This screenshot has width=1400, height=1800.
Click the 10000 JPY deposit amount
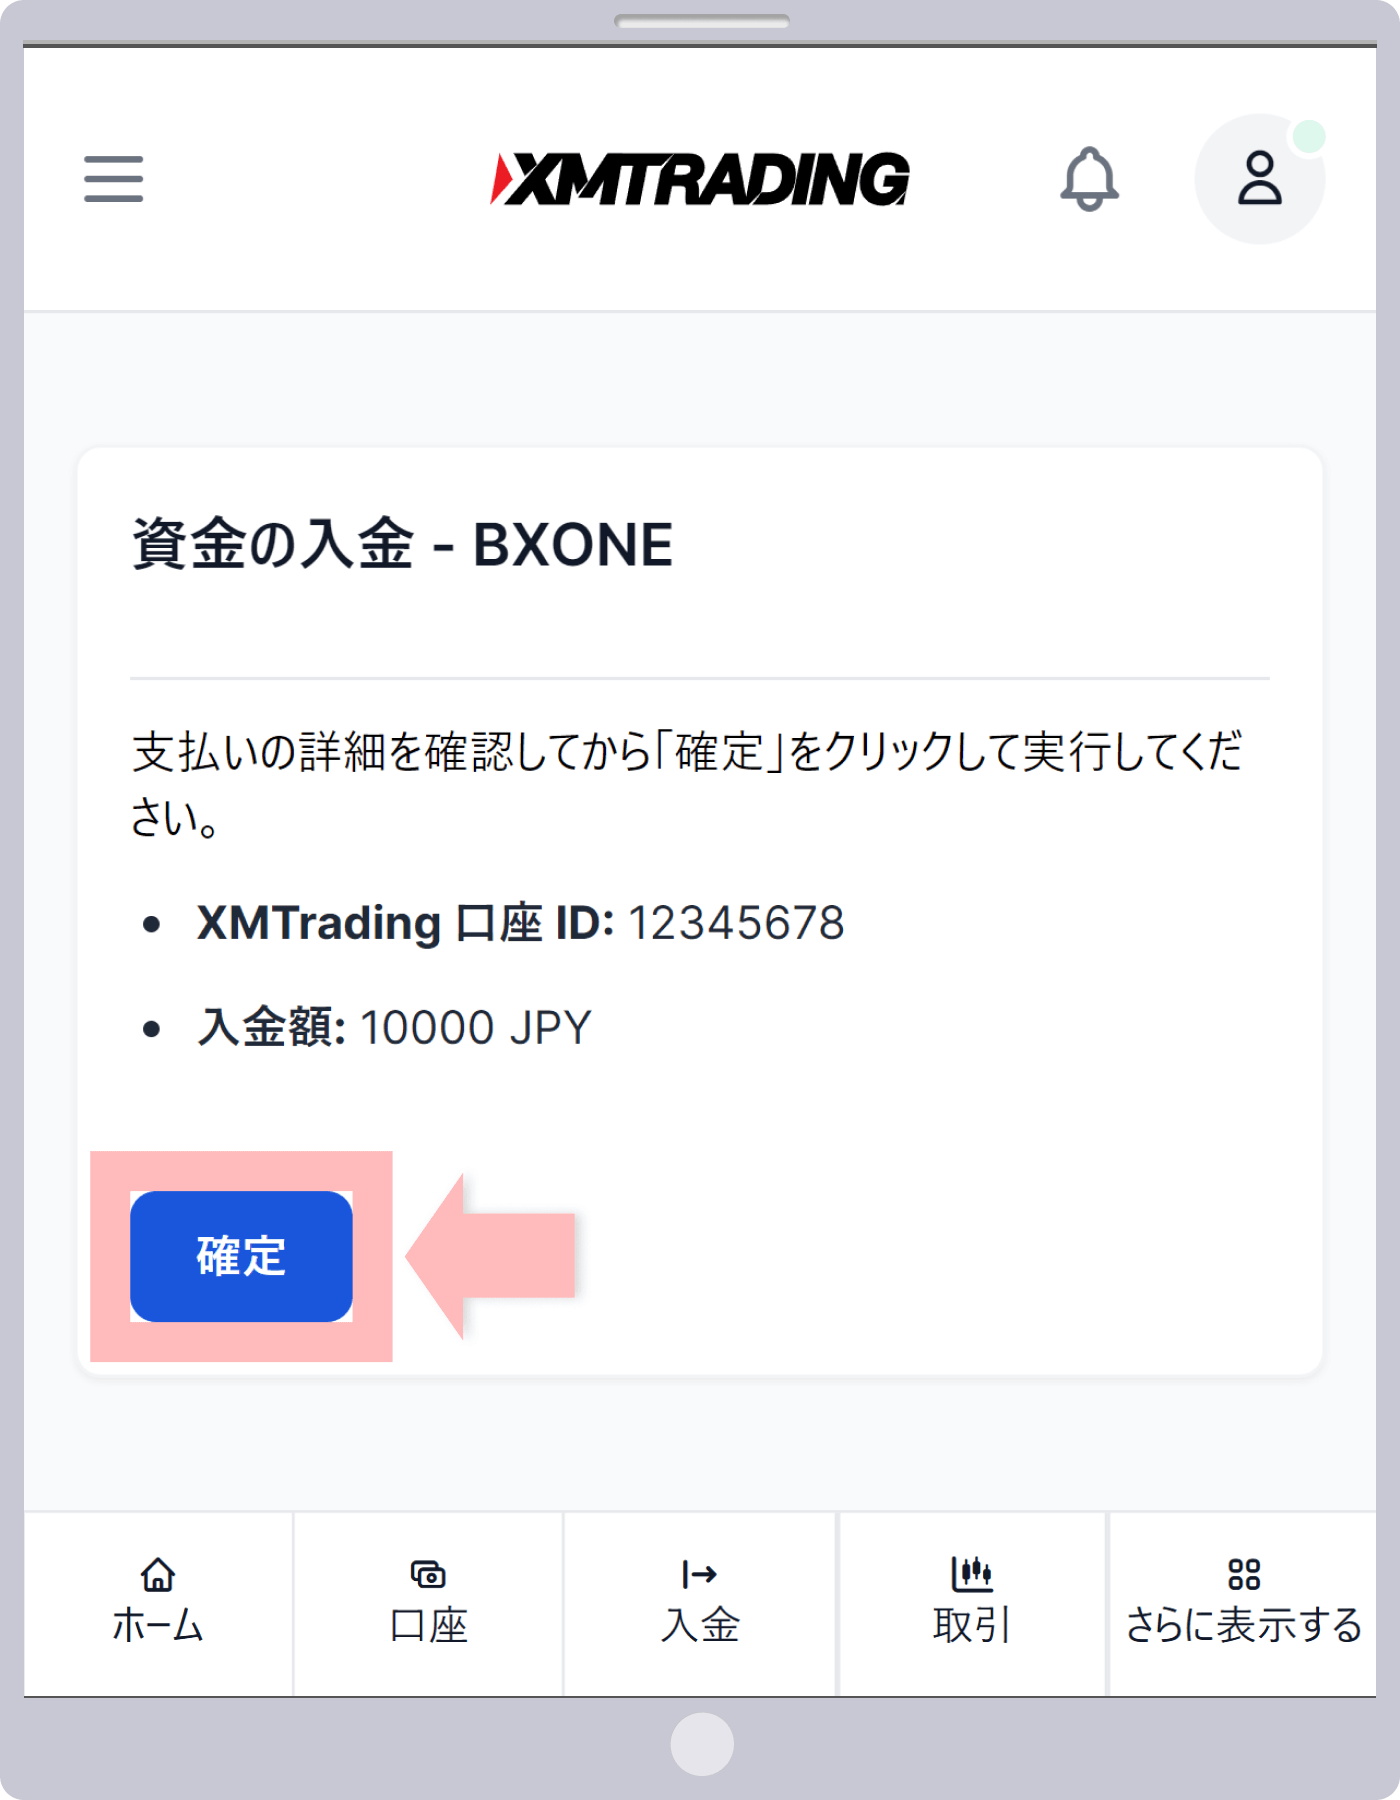click(475, 1028)
